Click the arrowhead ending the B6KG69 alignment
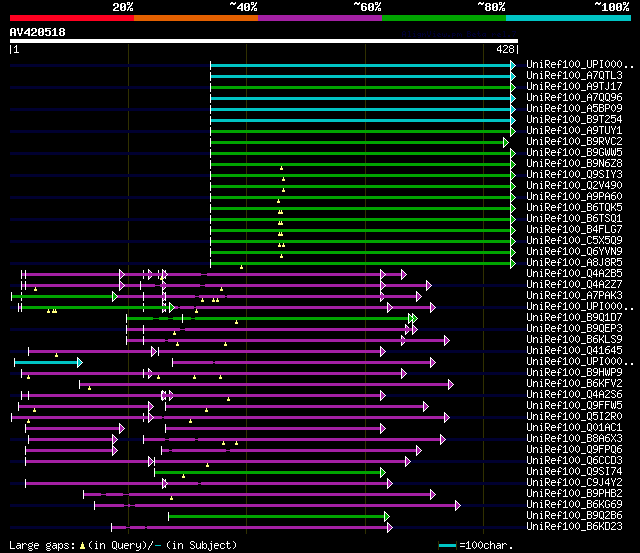This screenshot has width=640, height=553. pyautogui.click(x=458, y=506)
